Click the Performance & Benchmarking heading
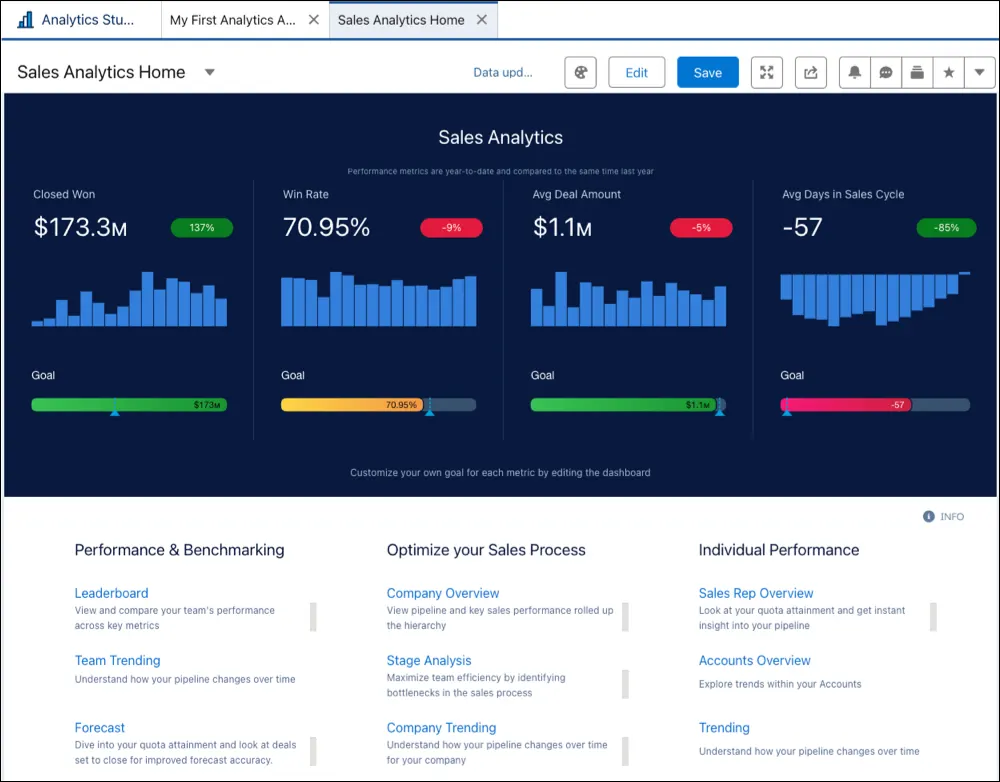Viewport: 1000px width, 782px height. tap(179, 550)
